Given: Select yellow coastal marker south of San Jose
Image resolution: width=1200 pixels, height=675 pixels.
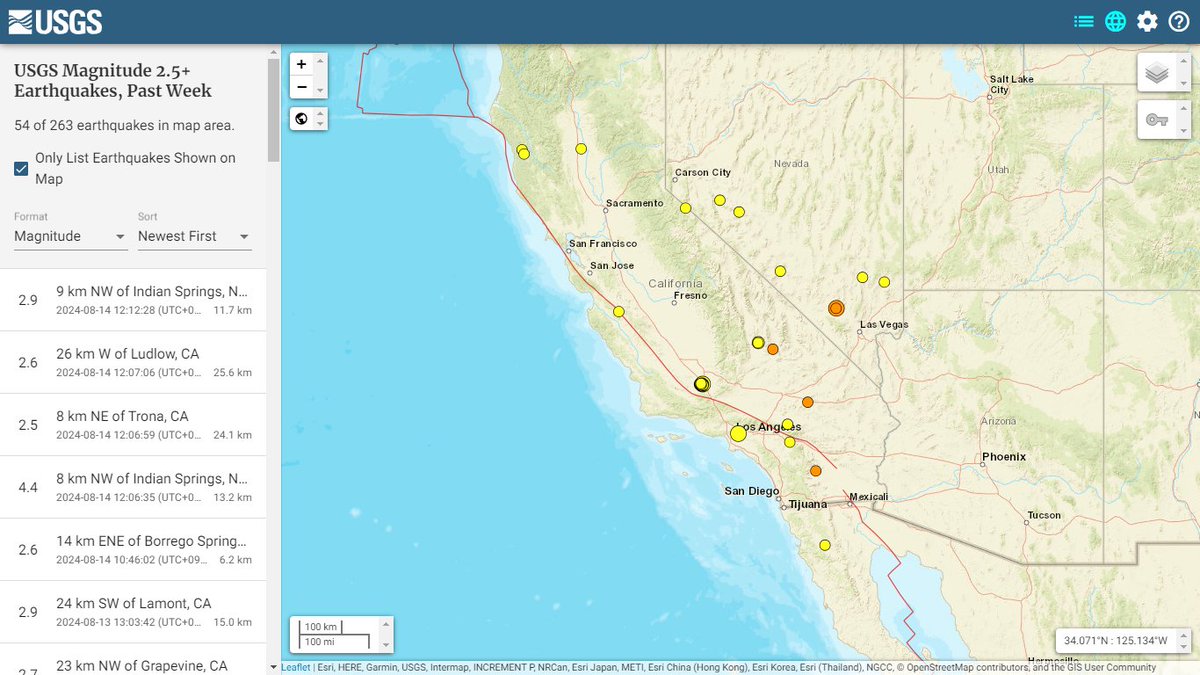Looking at the screenshot, I should point(619,311).
